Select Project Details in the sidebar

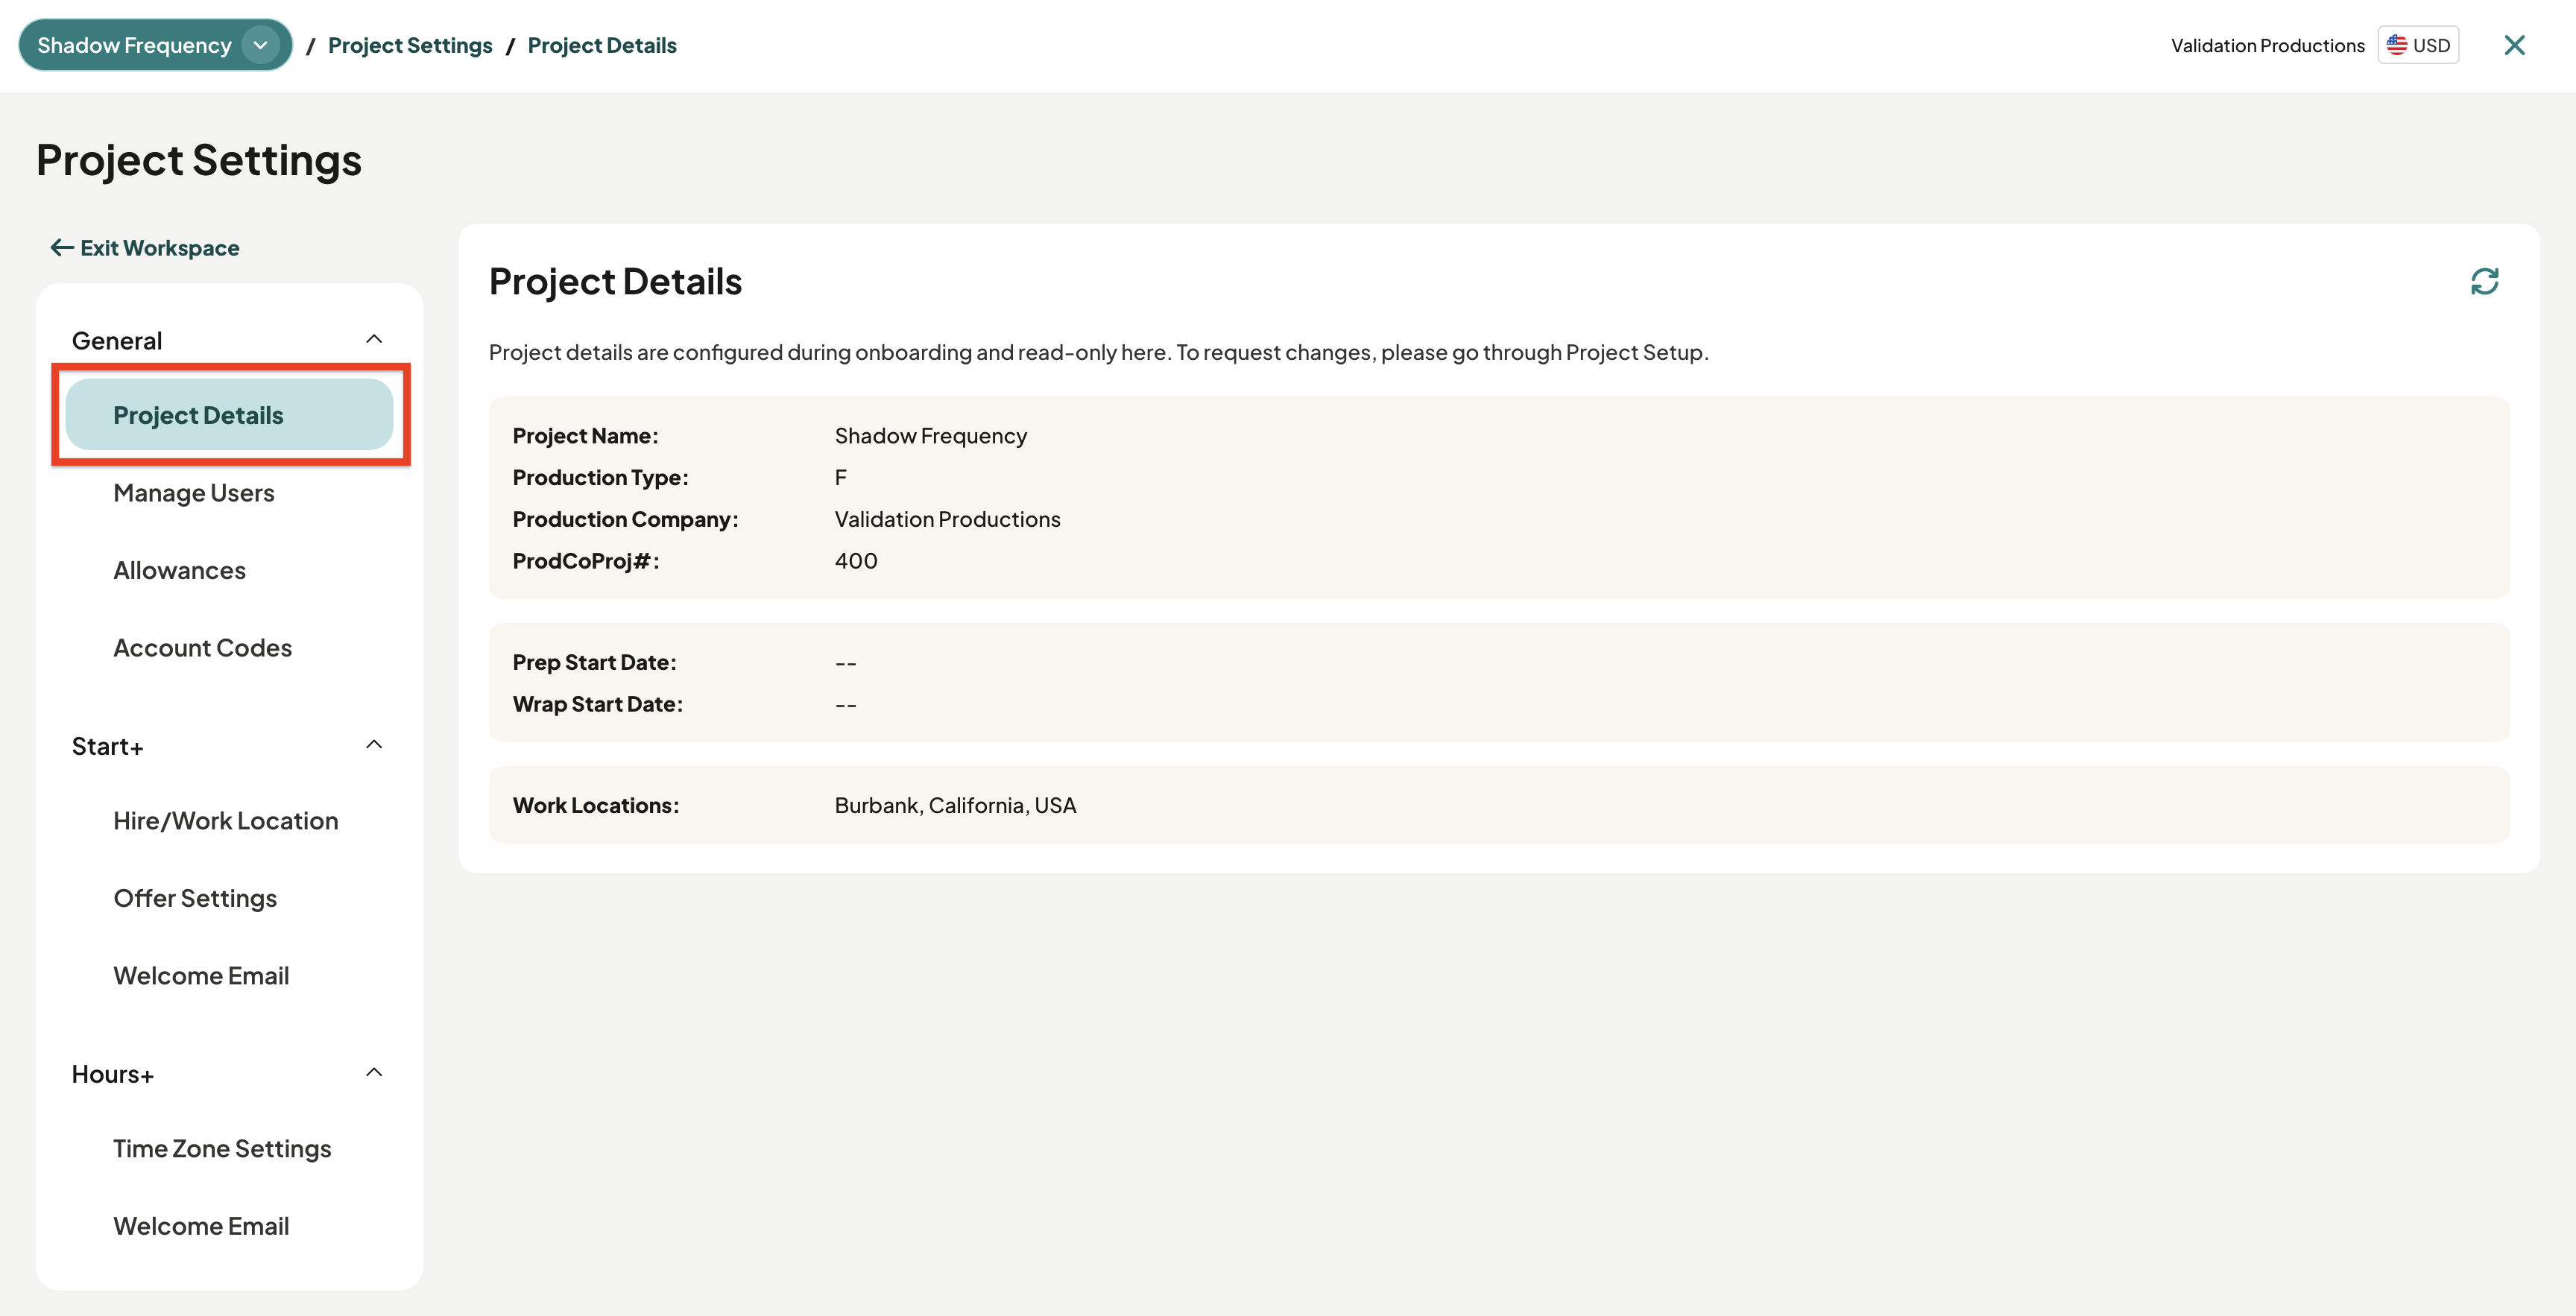(229, 415)
